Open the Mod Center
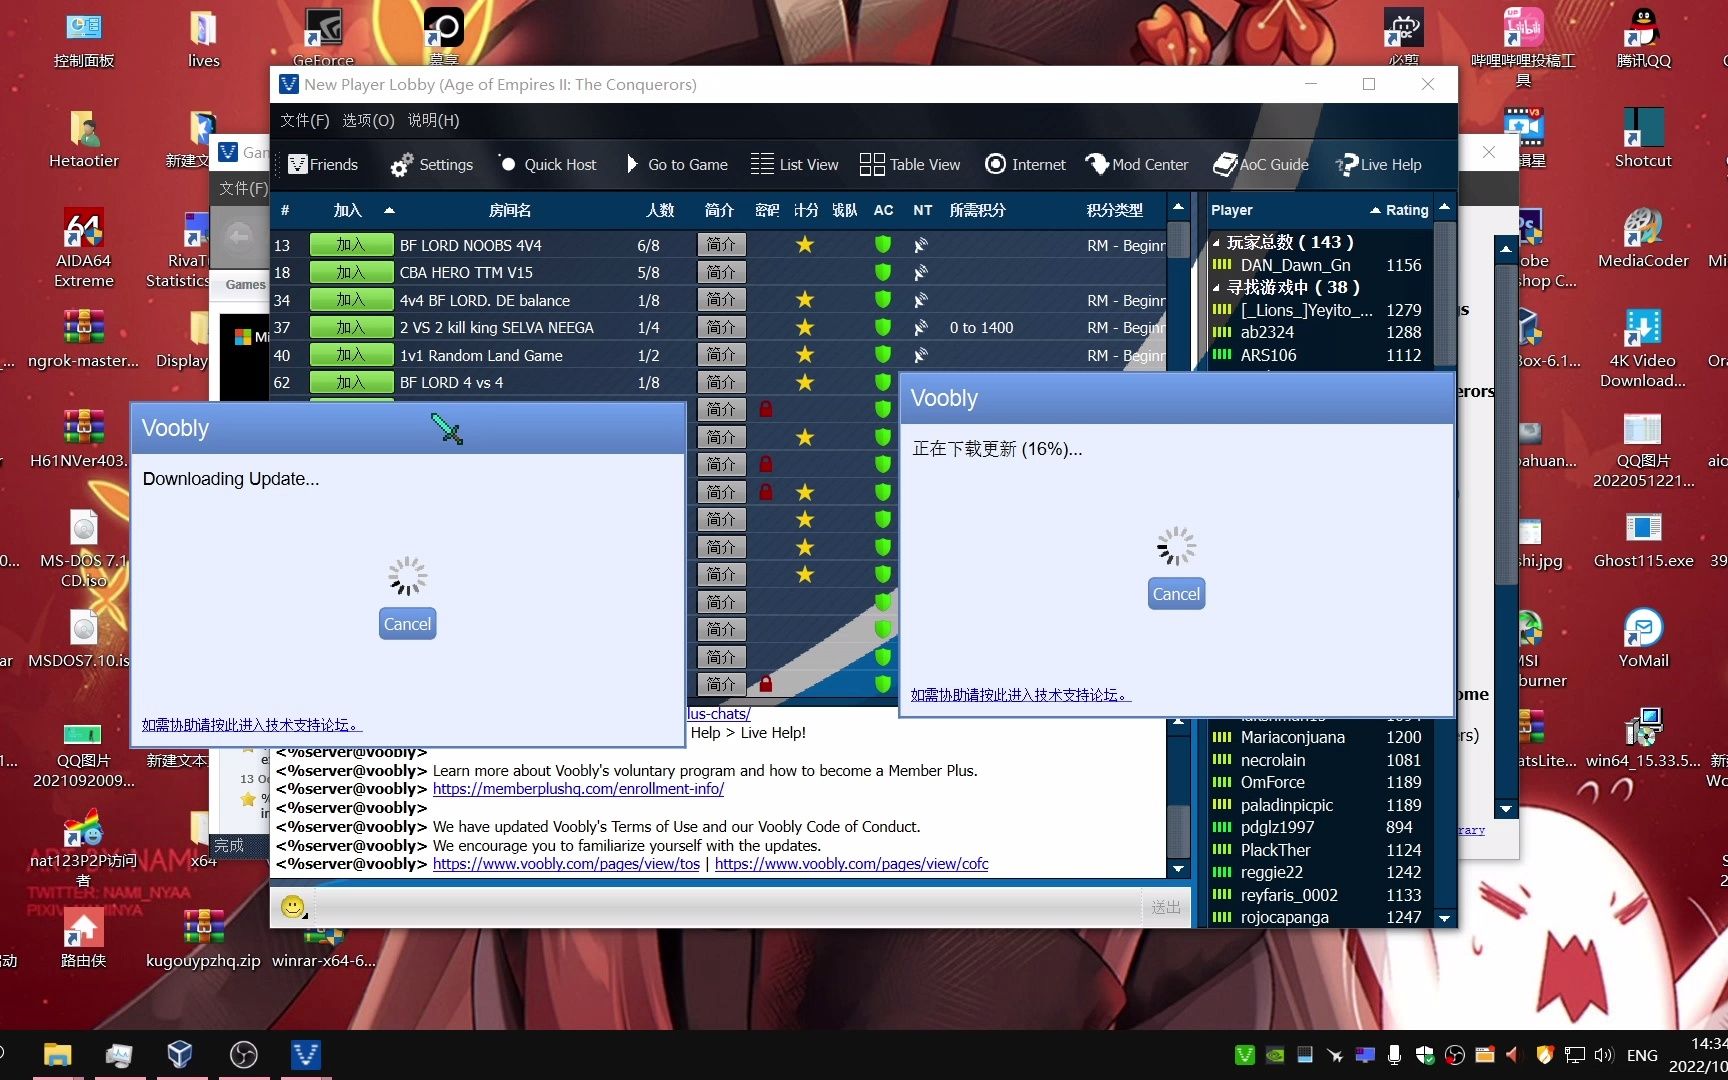The image size is (1728, 1080). click(x=1137, y=164)
